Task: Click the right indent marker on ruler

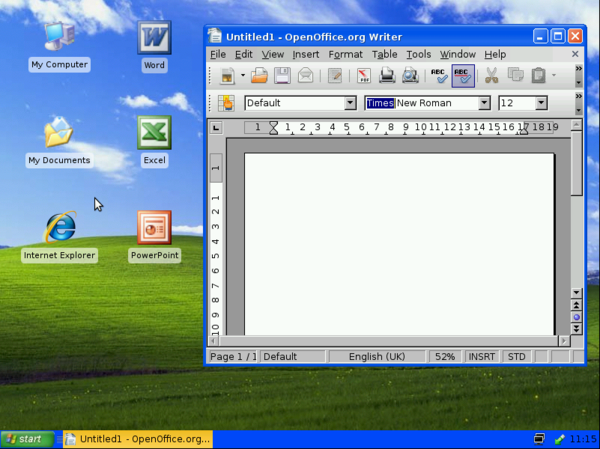Action: click(523, 129)
